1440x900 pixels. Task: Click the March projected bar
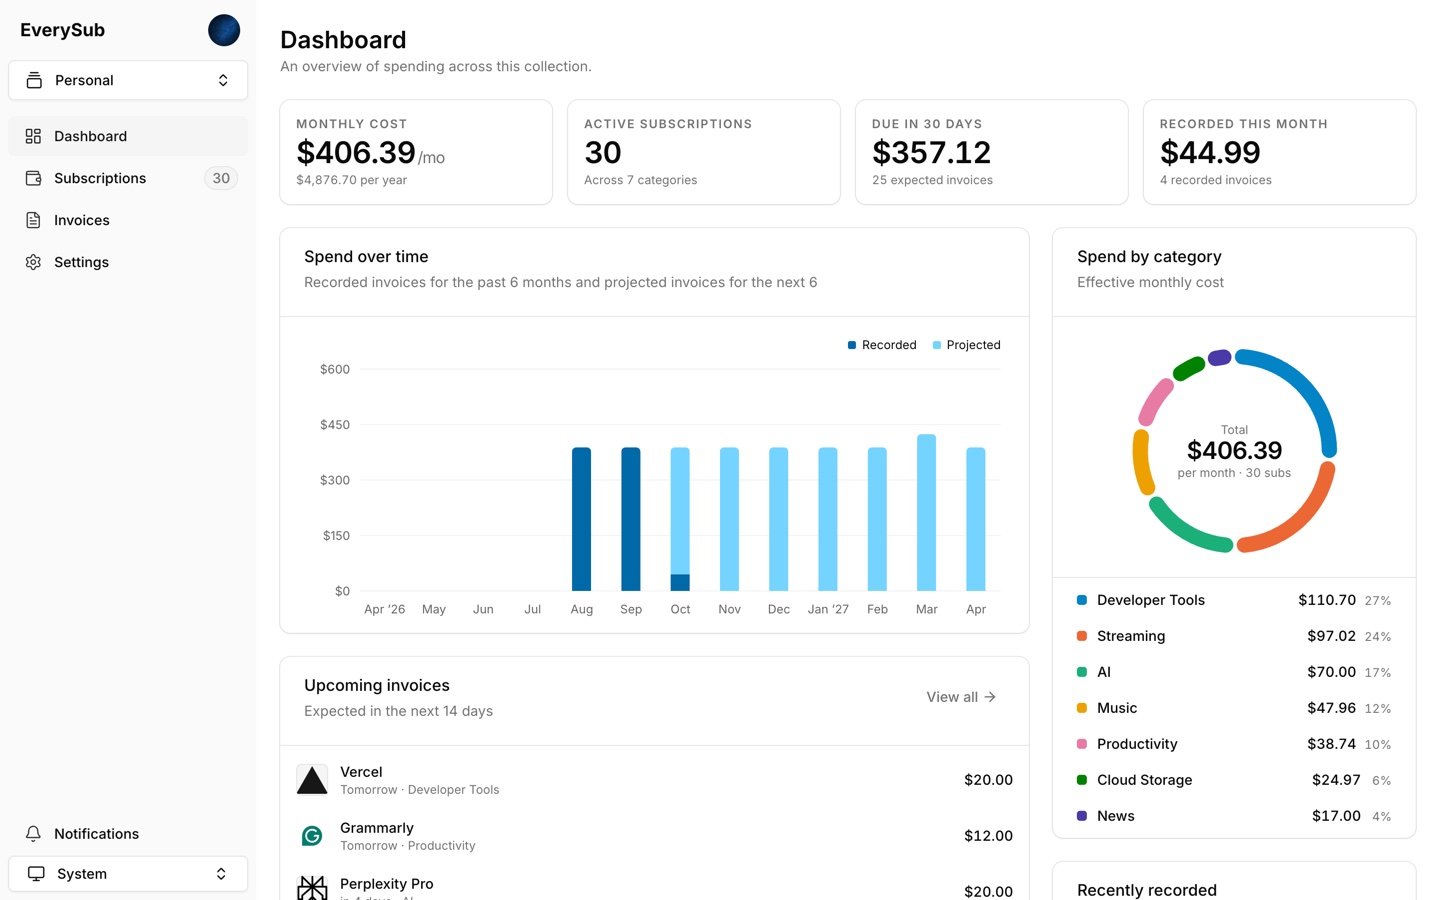[927, 513]
